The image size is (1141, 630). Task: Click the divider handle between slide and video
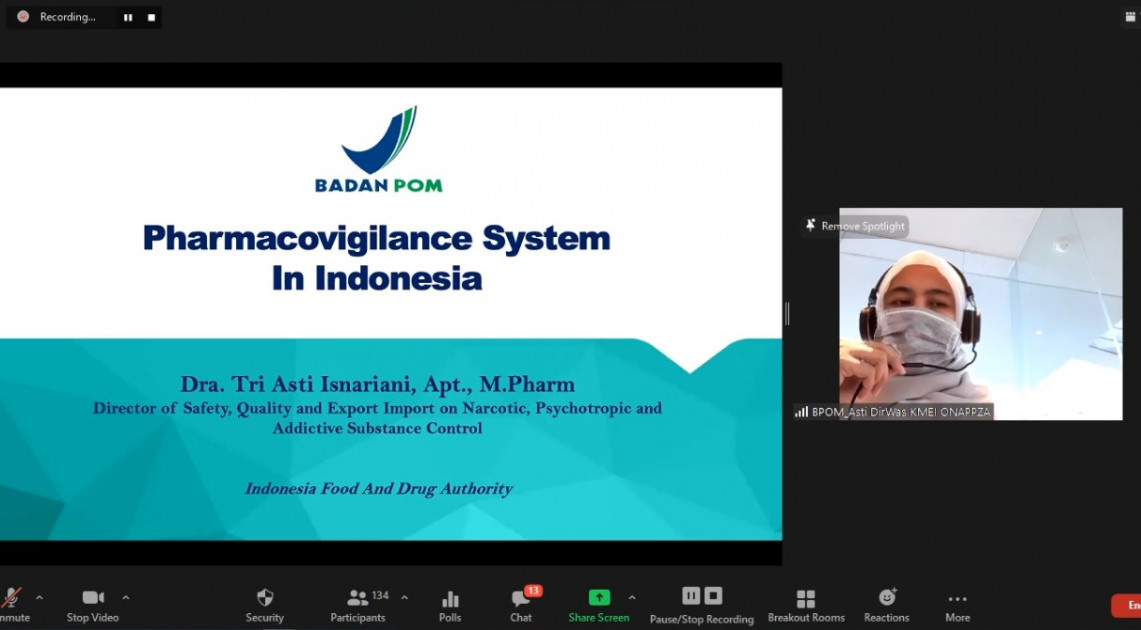[787, 314]
